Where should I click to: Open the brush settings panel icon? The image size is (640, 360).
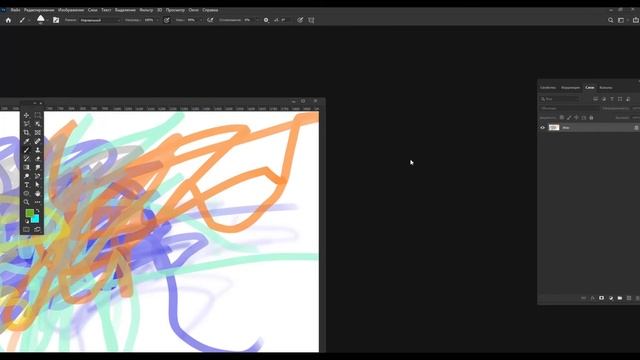click(56, 20)
